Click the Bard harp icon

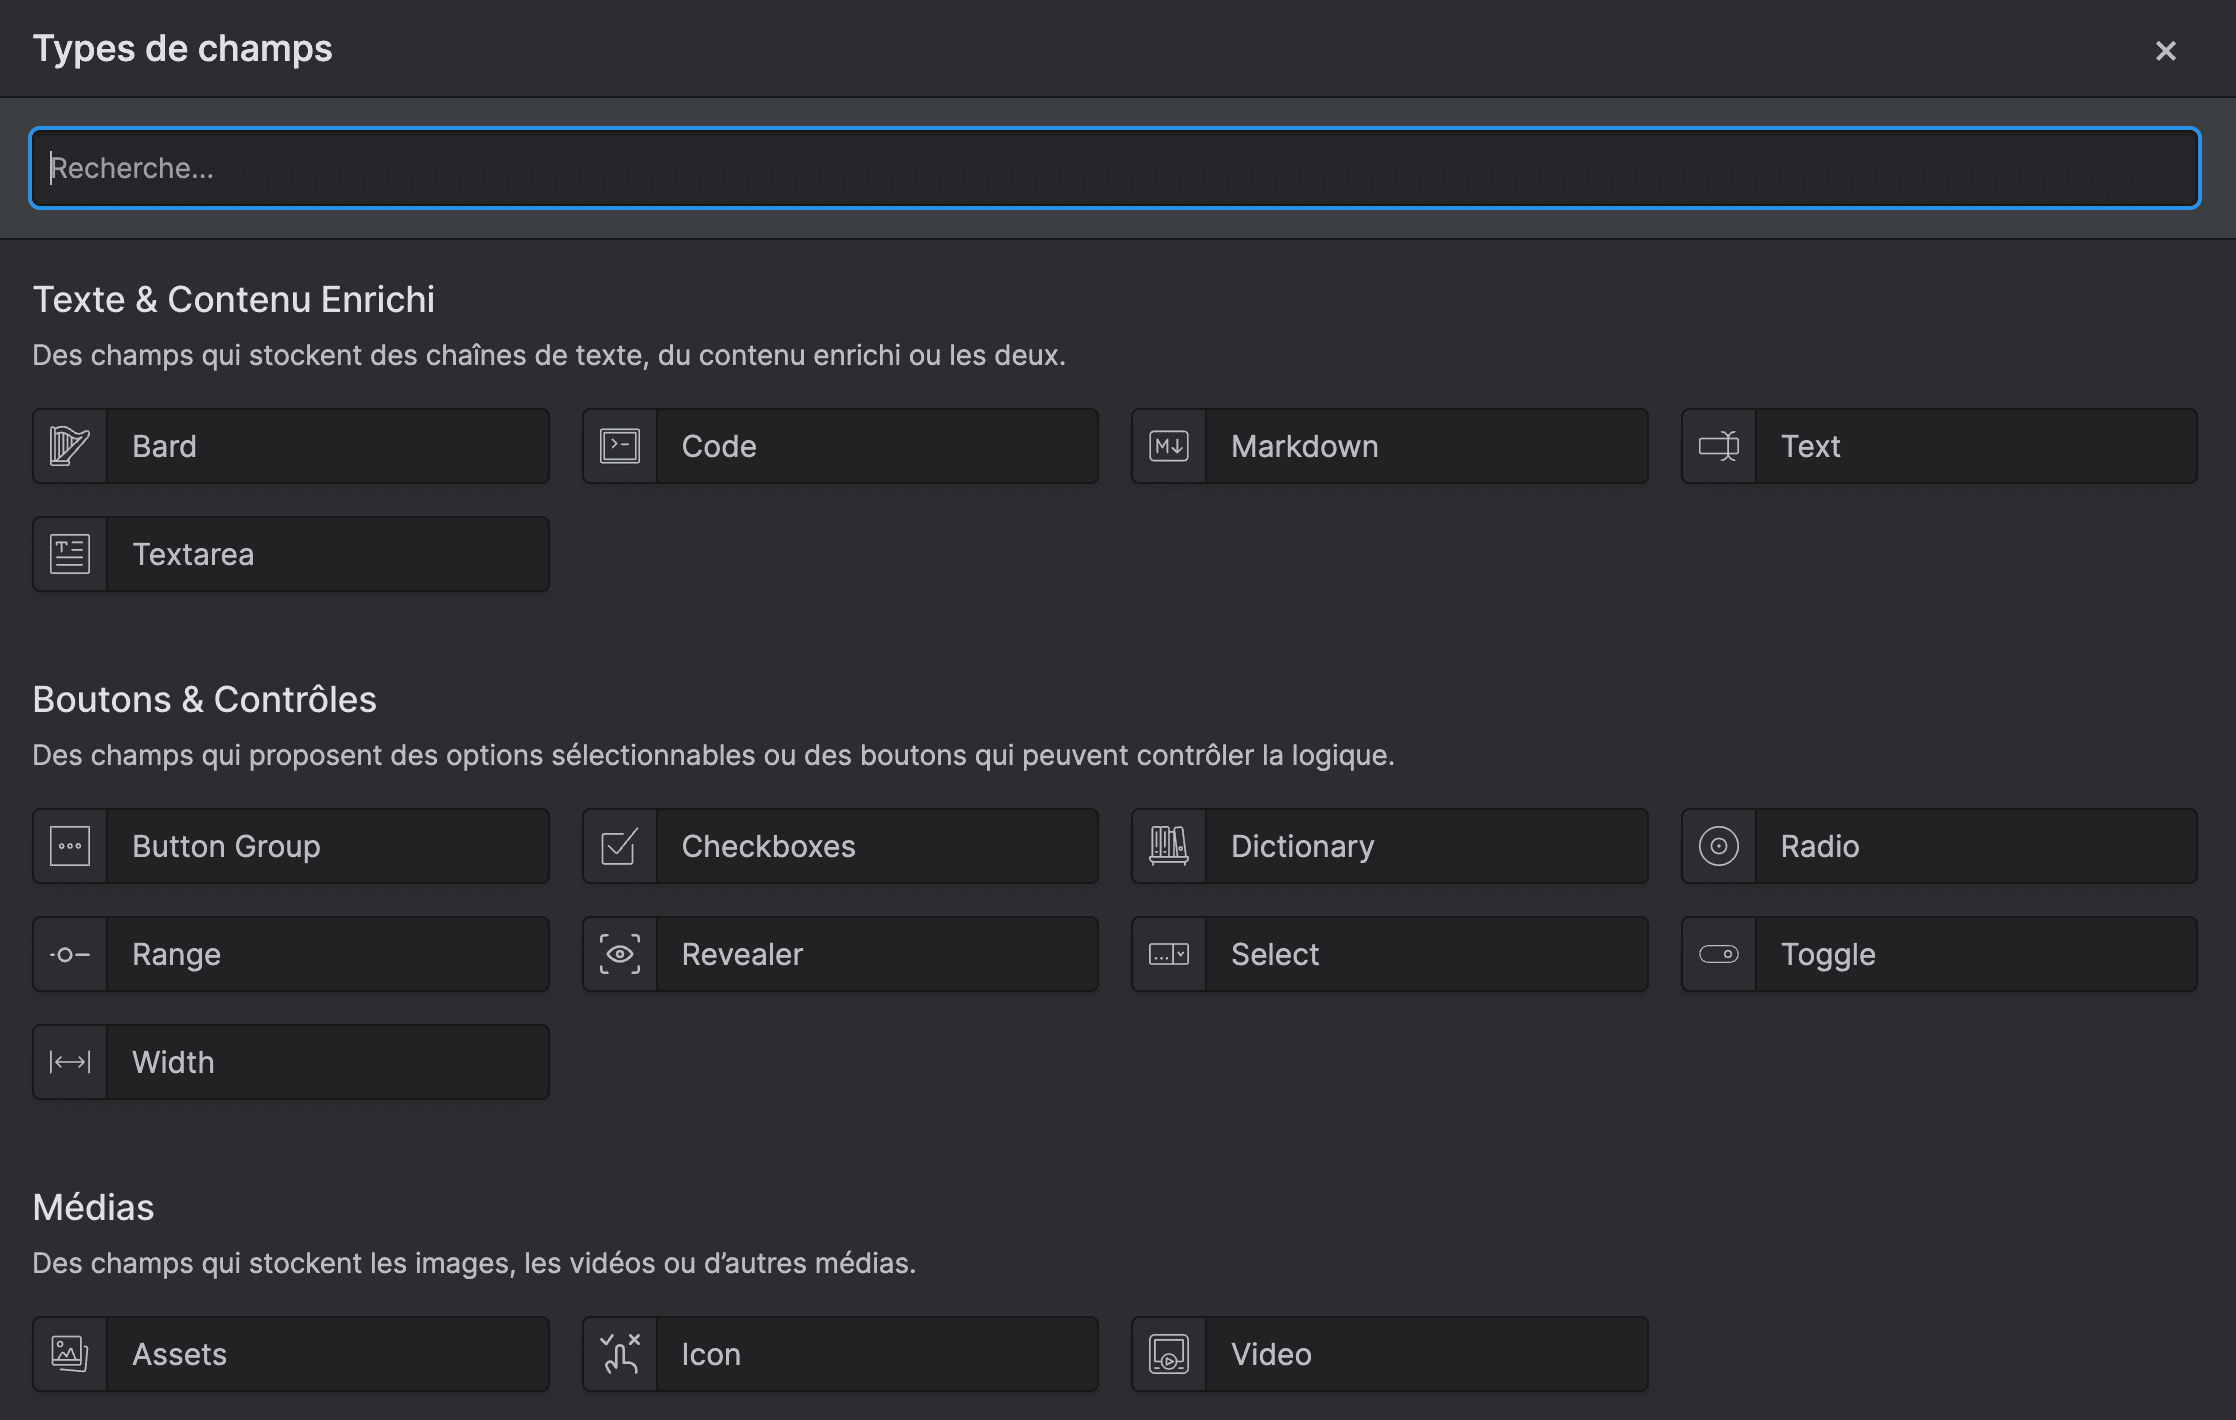click(70, 446)
